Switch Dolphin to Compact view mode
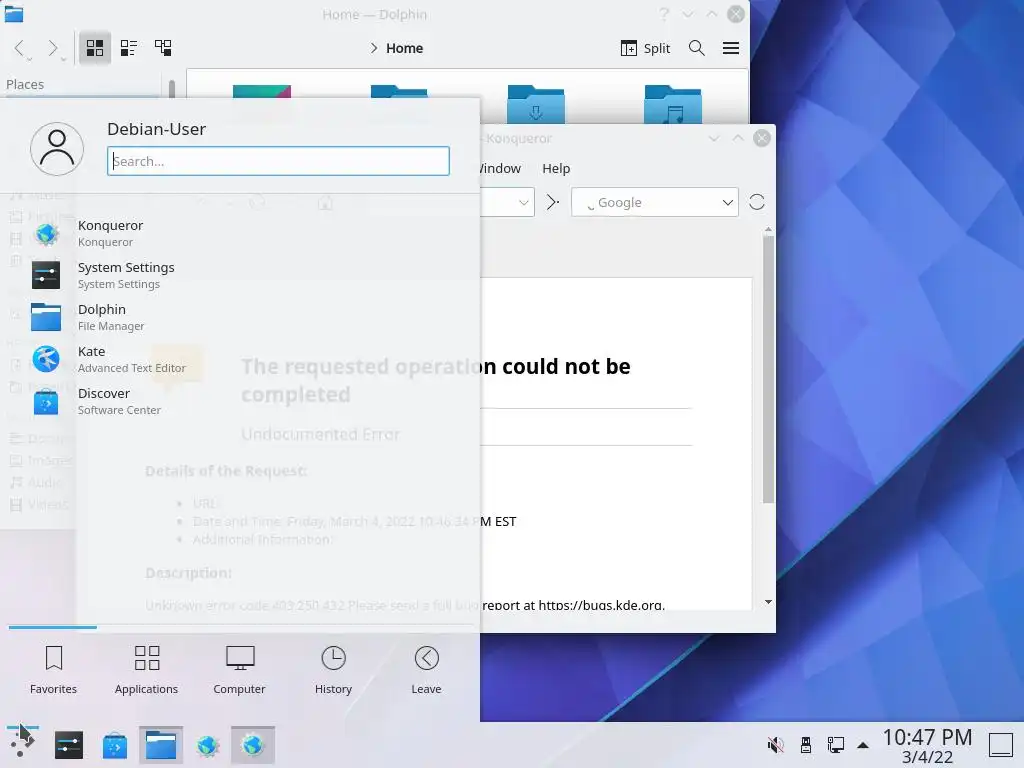The width and height of the screenshot is (1024, 768). pyautogui.click(x=129, y=48)
